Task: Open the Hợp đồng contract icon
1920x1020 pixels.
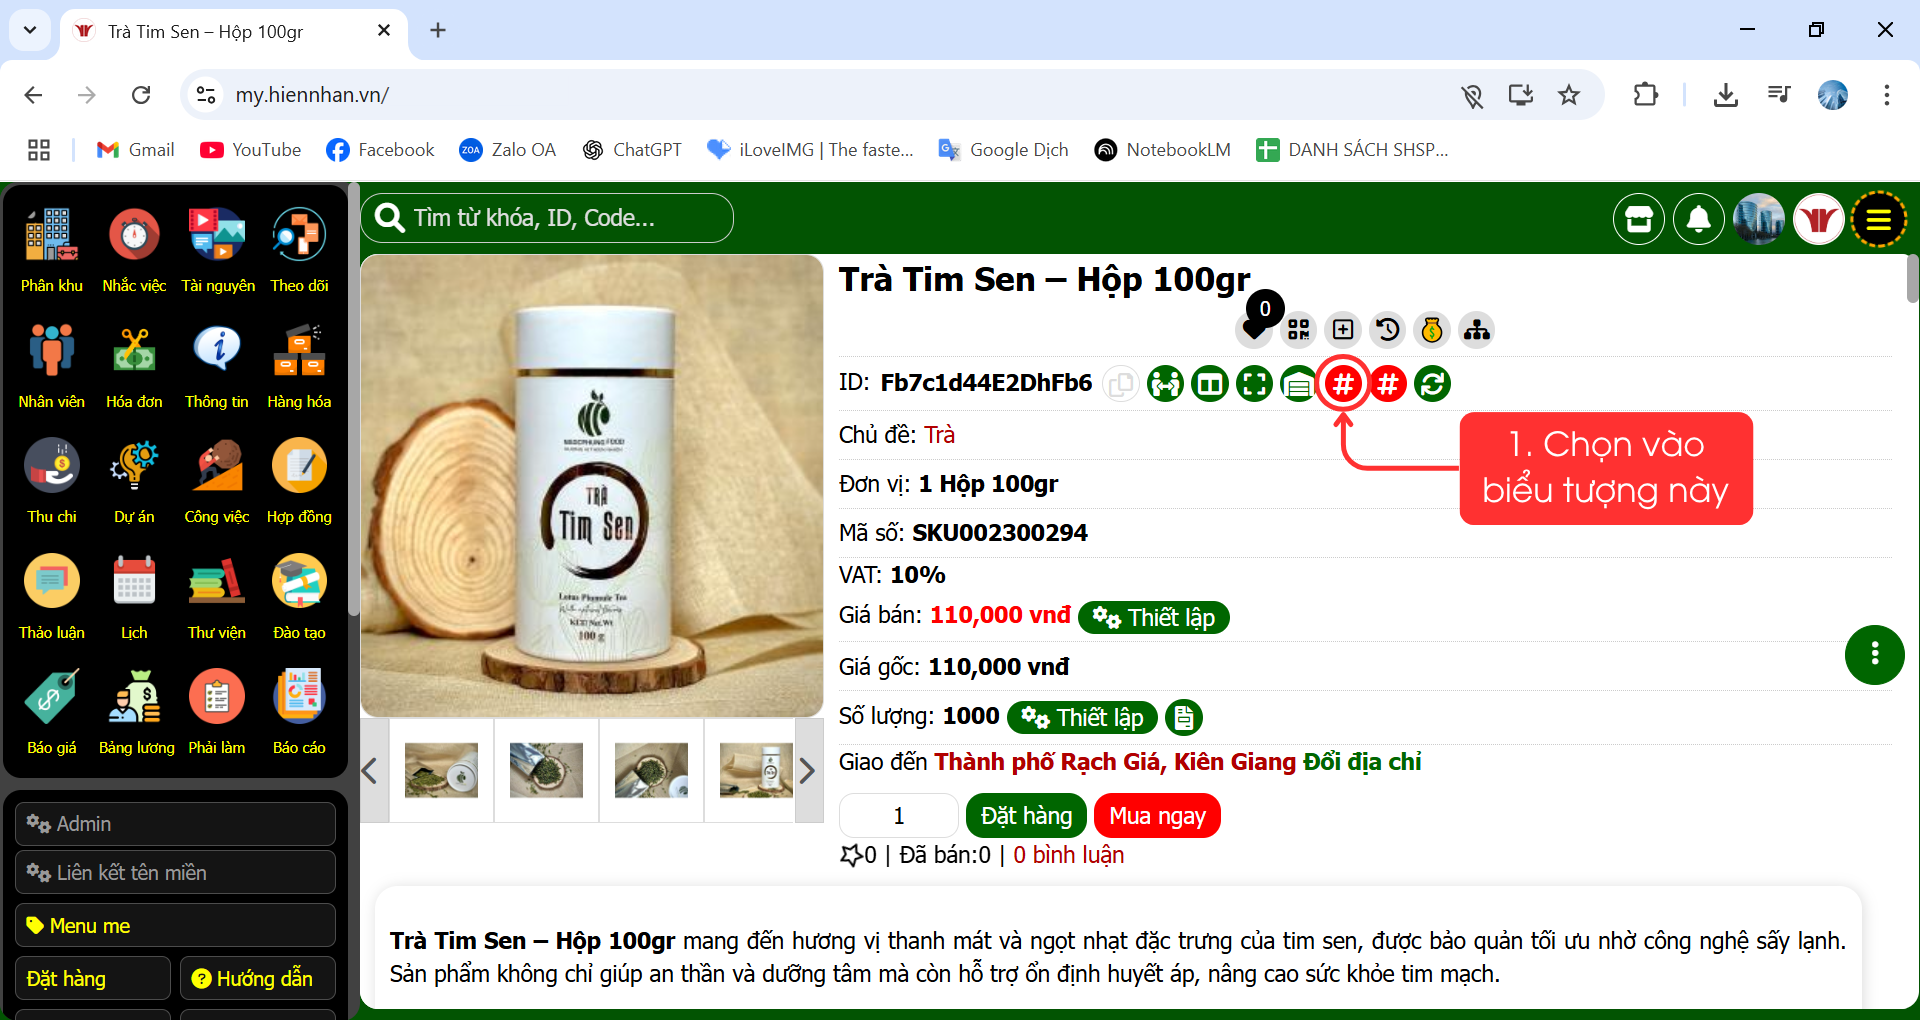Action: 299,466
